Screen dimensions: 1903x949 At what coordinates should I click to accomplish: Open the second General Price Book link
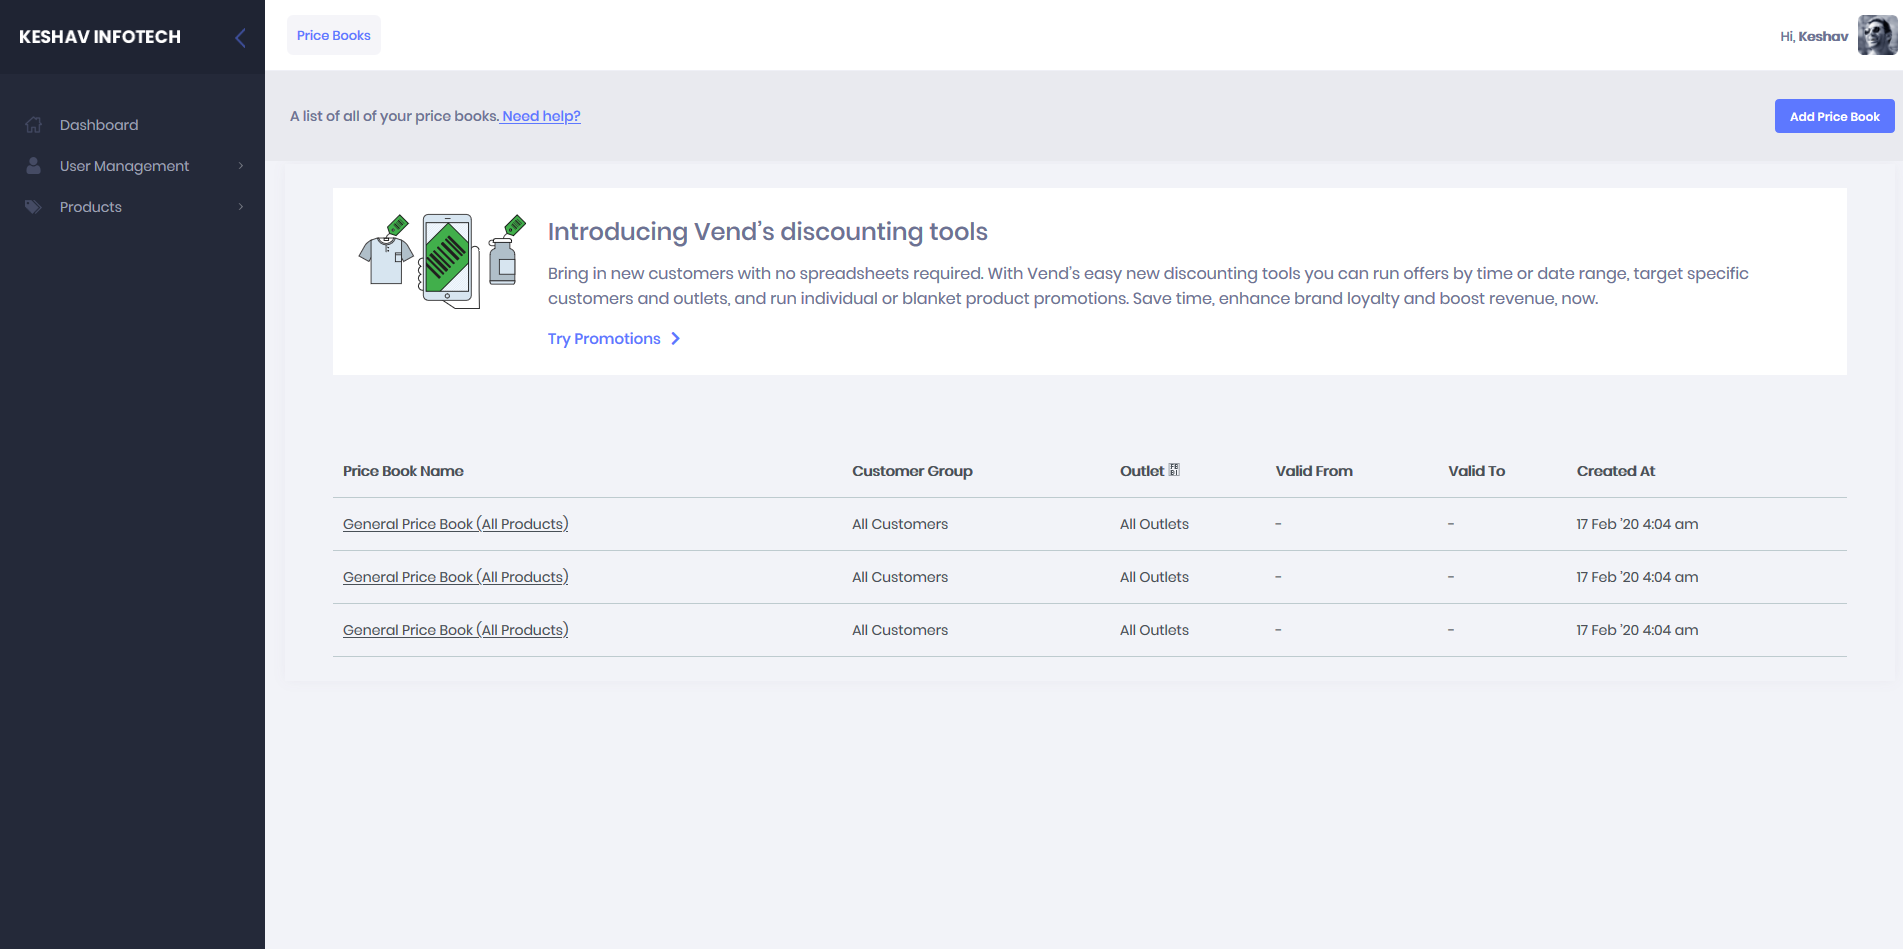(455, 577)
